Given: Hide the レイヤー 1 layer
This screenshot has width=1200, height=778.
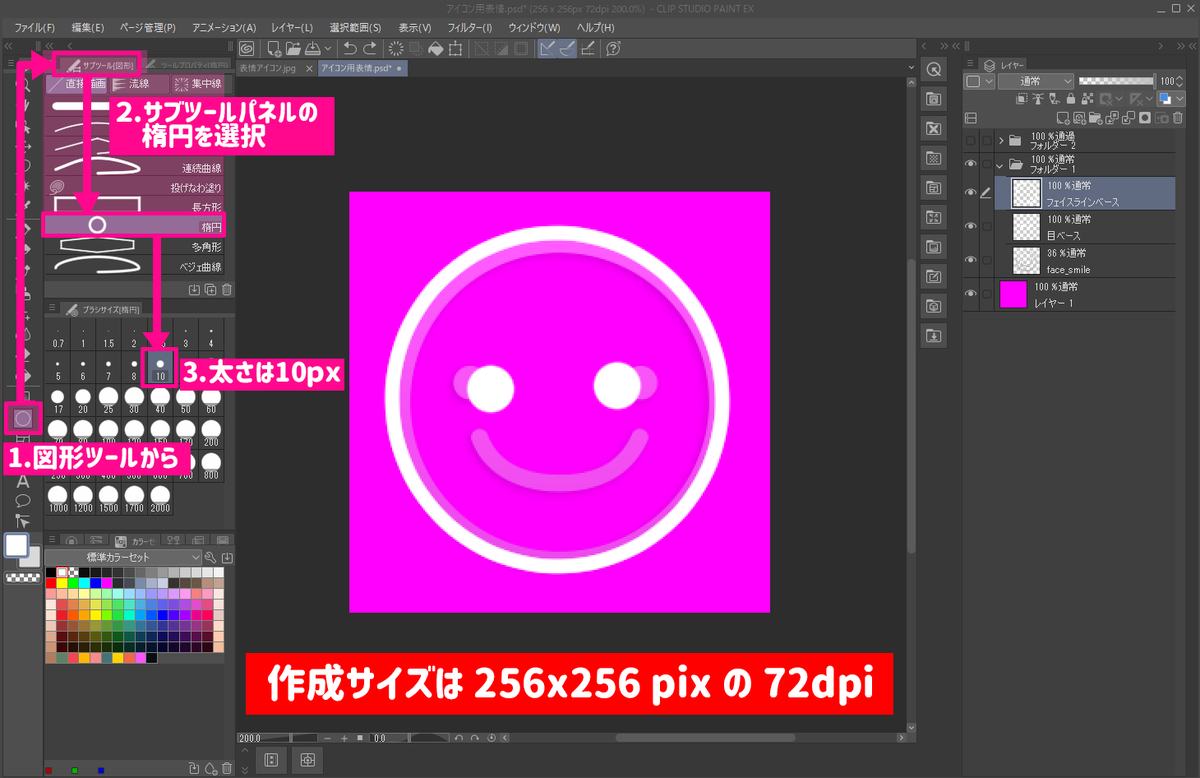Looking at the screenshot, I should 971,293.
